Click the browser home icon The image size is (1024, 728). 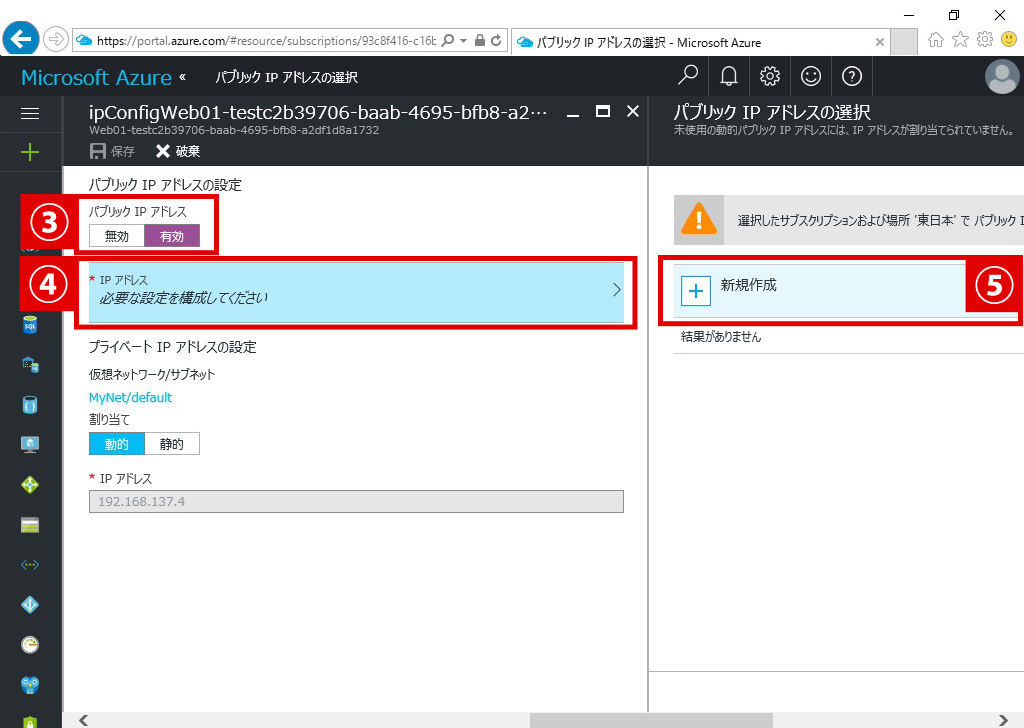click(x=936, y=40)
